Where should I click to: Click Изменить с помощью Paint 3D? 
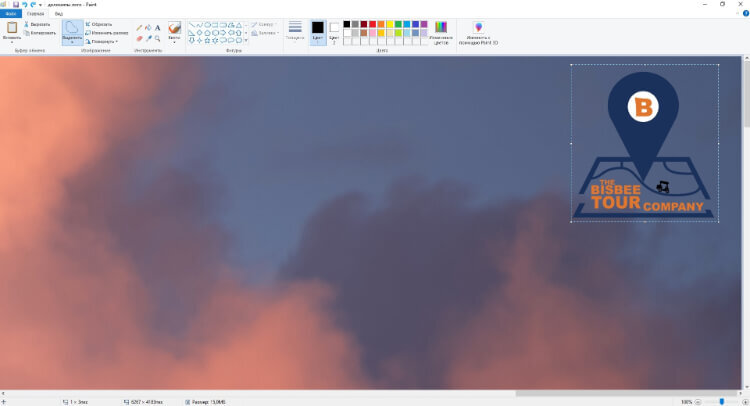(x=478, y=33)
